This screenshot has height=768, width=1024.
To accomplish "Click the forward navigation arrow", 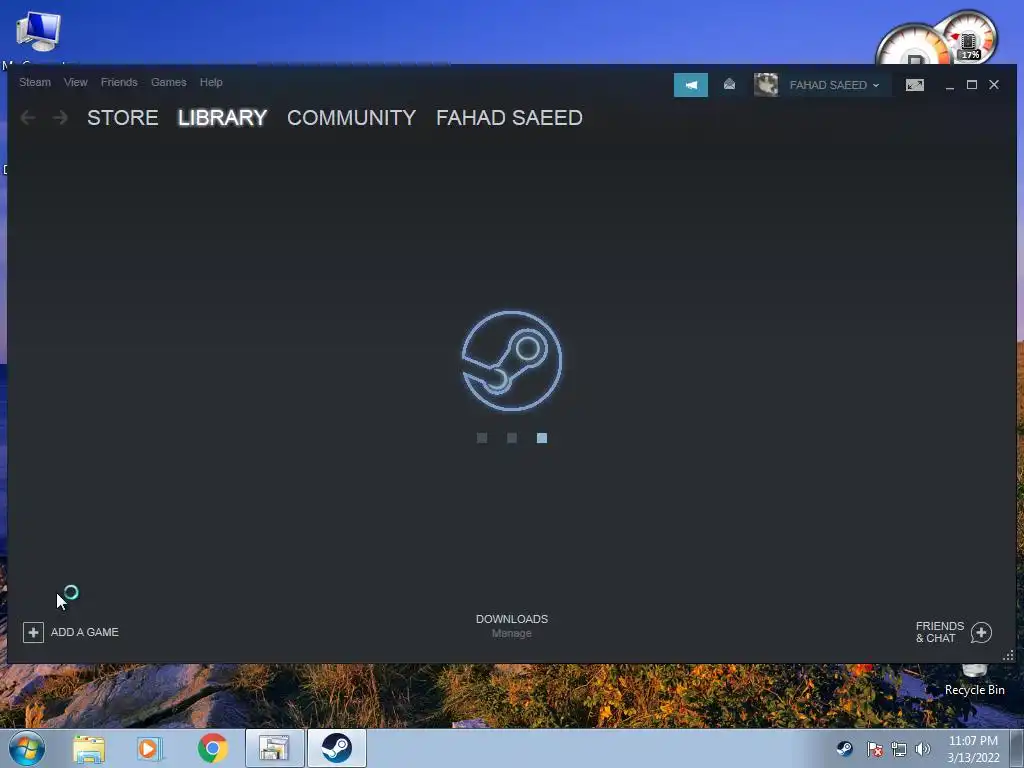I will pyautogui.click(x=60, y=118).
